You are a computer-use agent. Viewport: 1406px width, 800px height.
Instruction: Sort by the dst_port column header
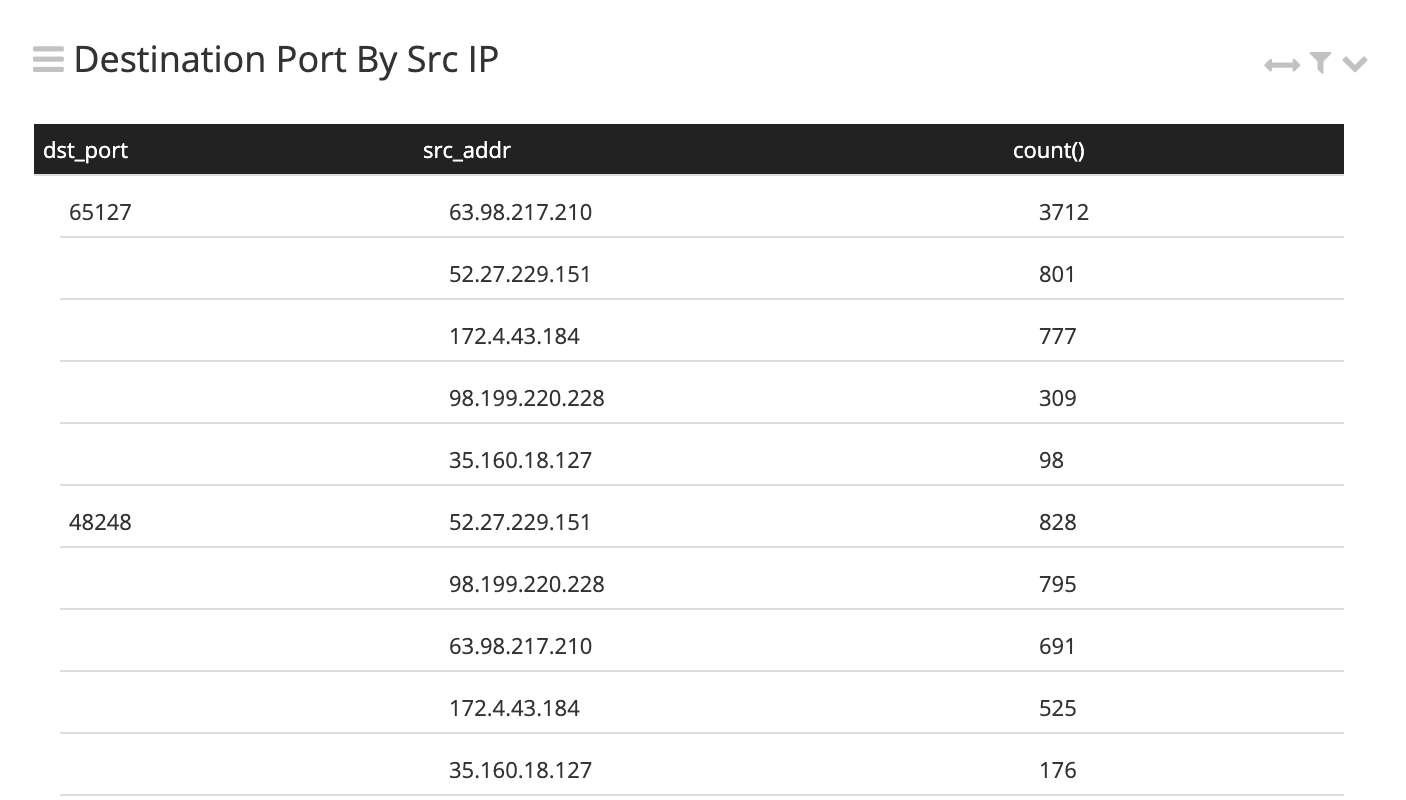86,150
